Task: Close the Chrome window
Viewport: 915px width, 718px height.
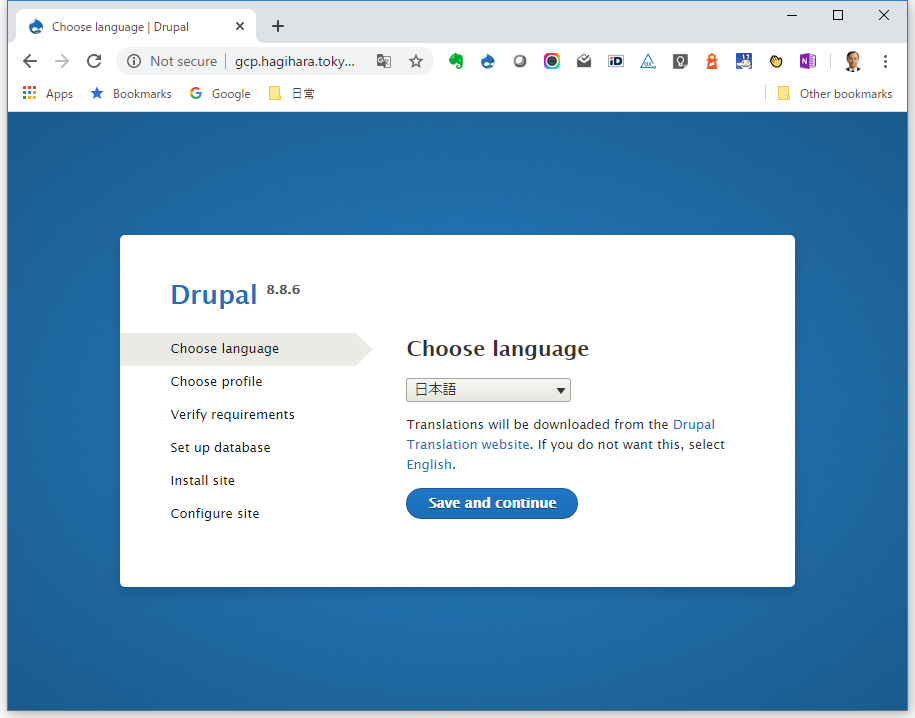Action: [884, 16]
